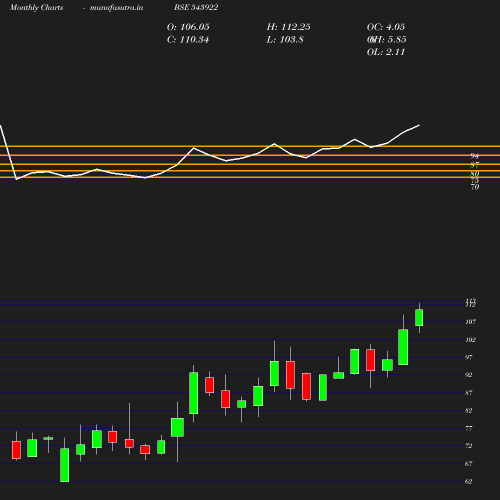Image resolution: width=500 pixels, height=500 pixels.
Task: Click the 70 label on the indicator axis
Action: pos(475,187)
